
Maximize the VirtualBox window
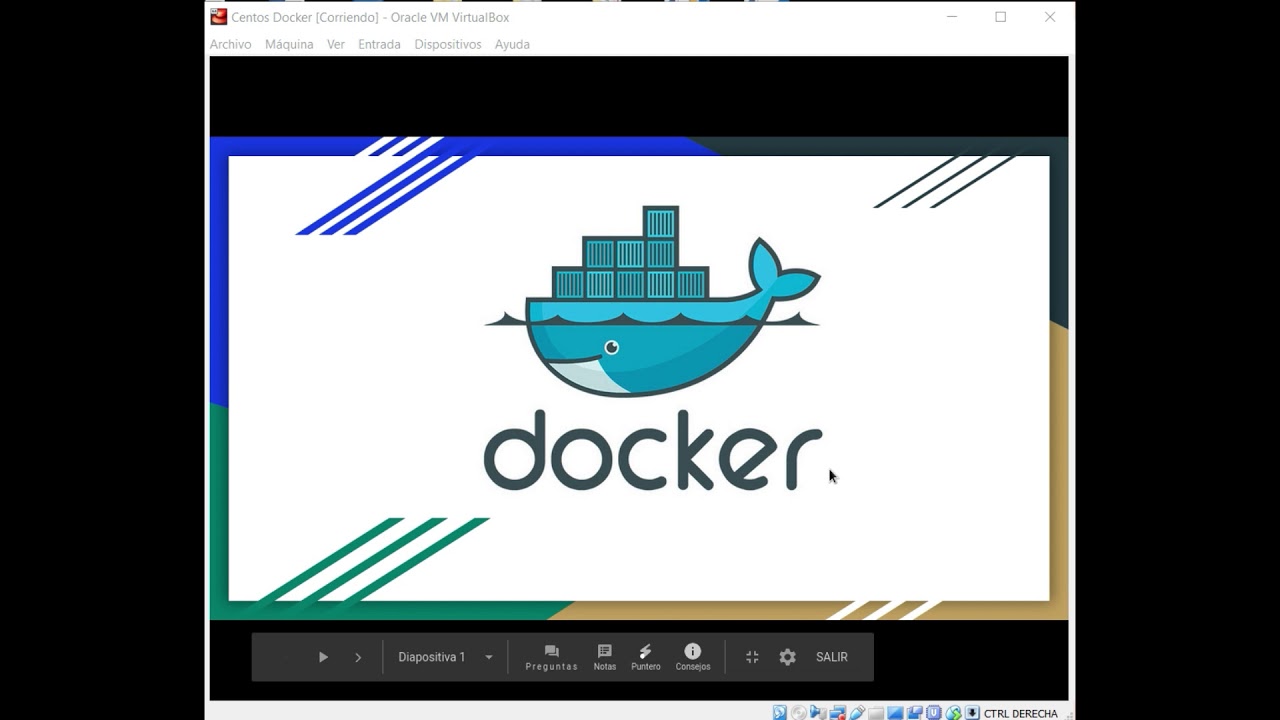[1000, 17]
